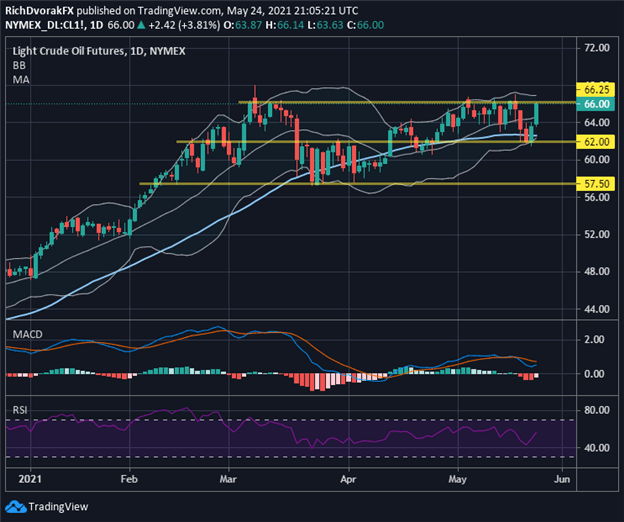This screenshot has height=522, width=624.
Task: Click the RSI indicator label
Action: point(20,410)
